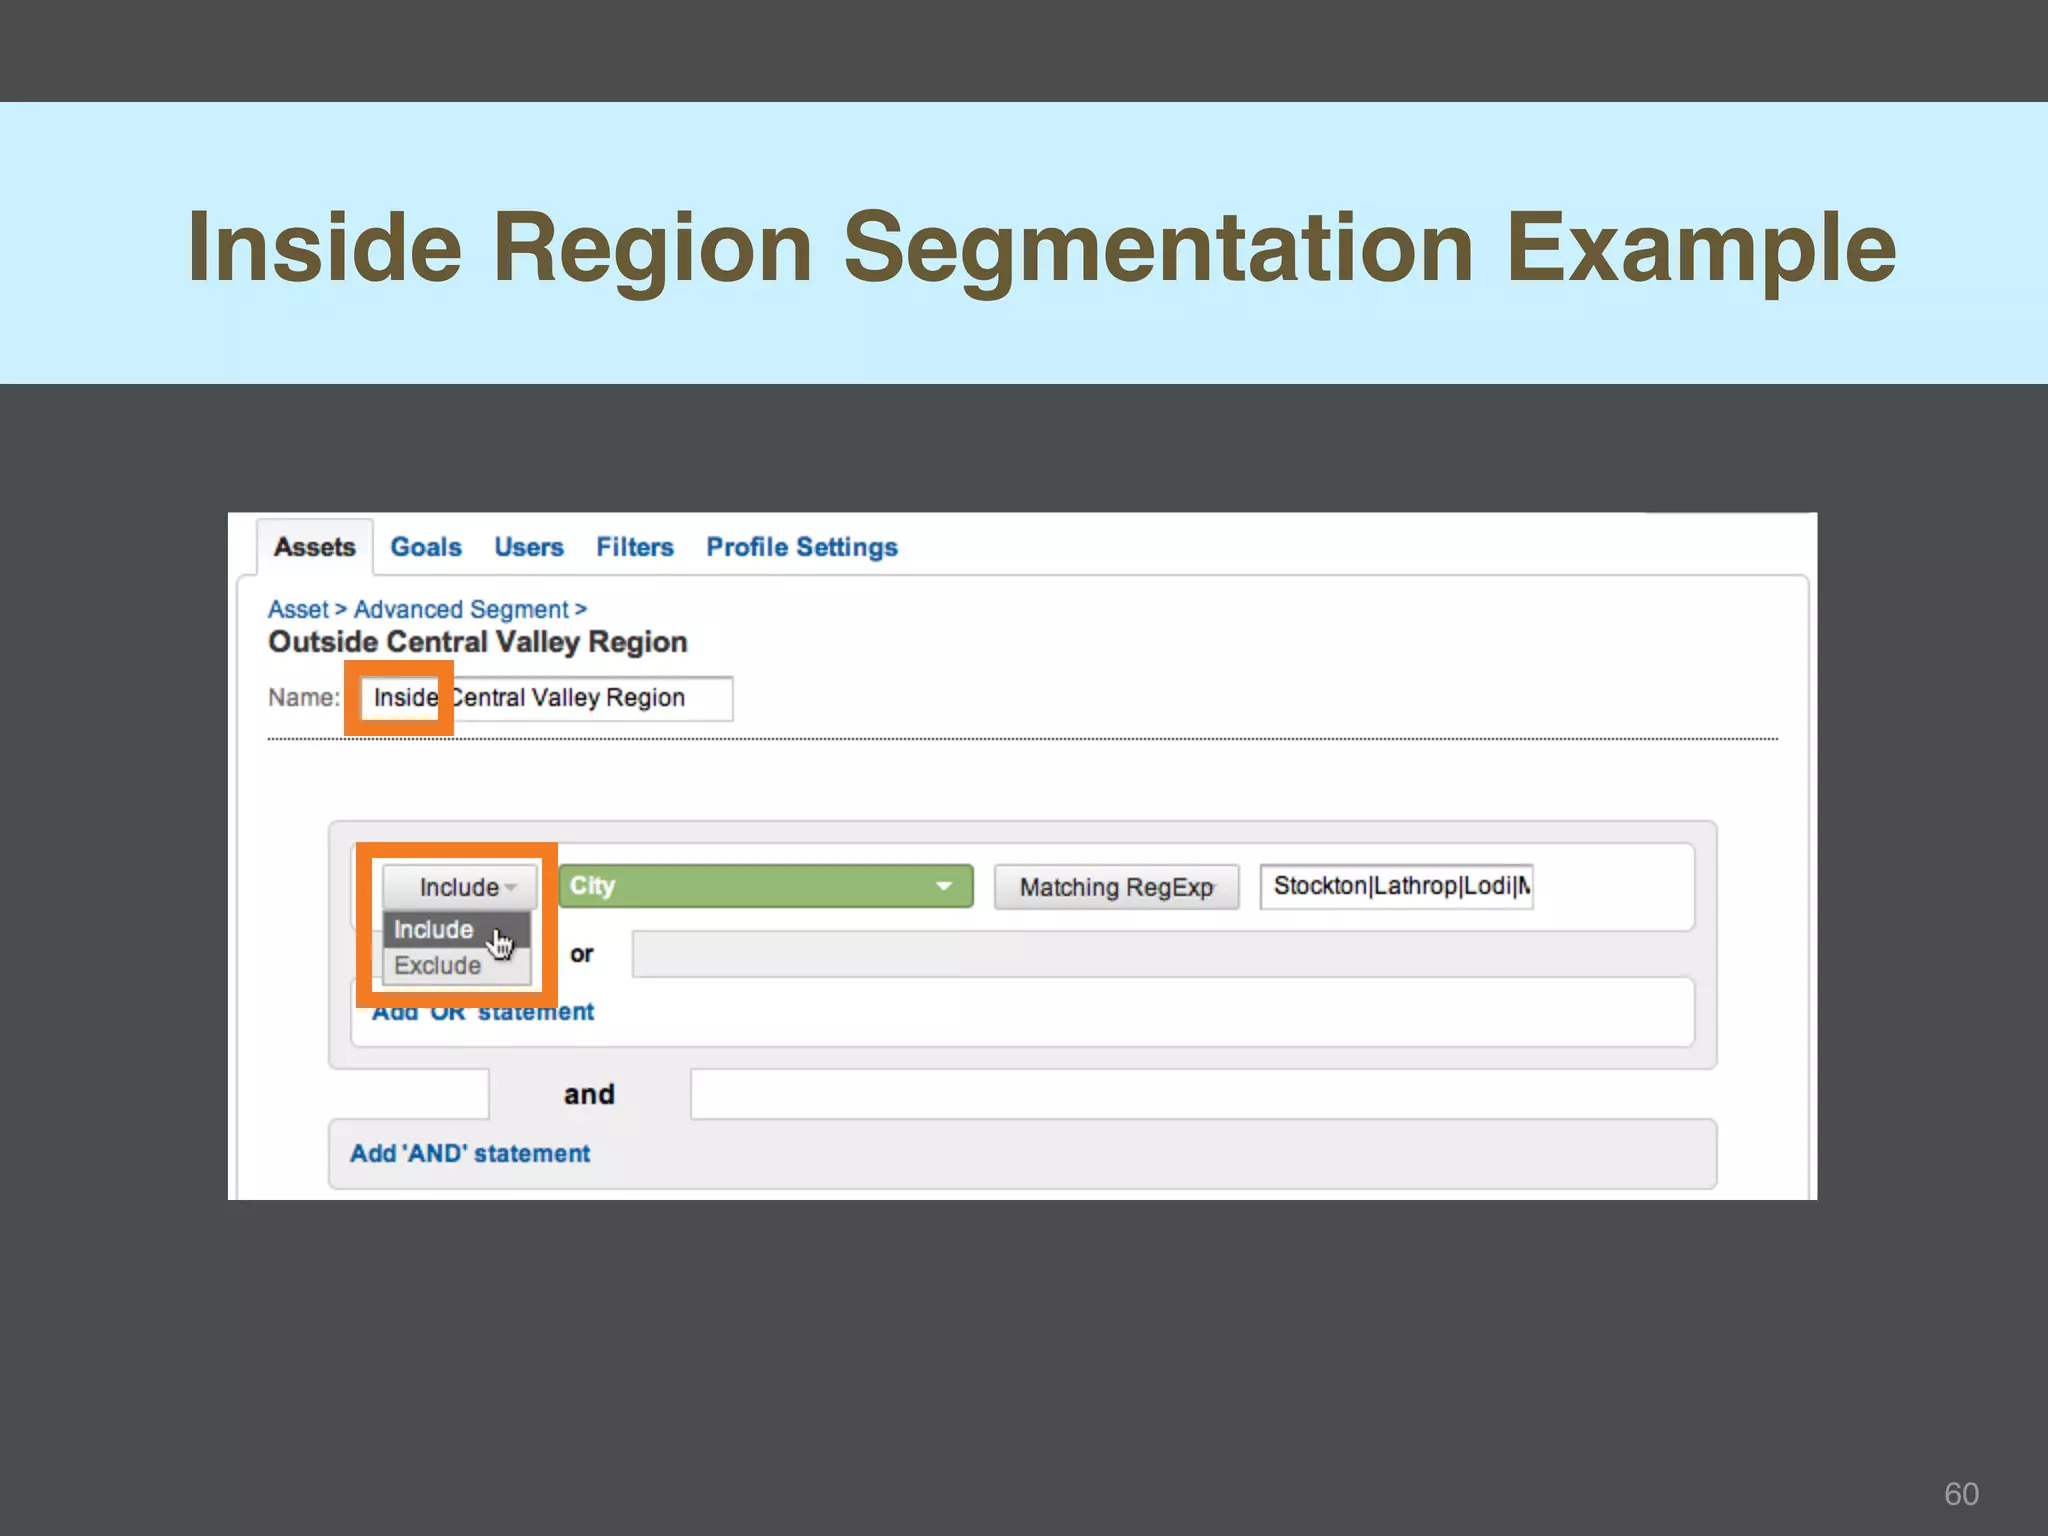Click Add 'AND' statement link
2048x1536 pixels.
[470, 1153]
